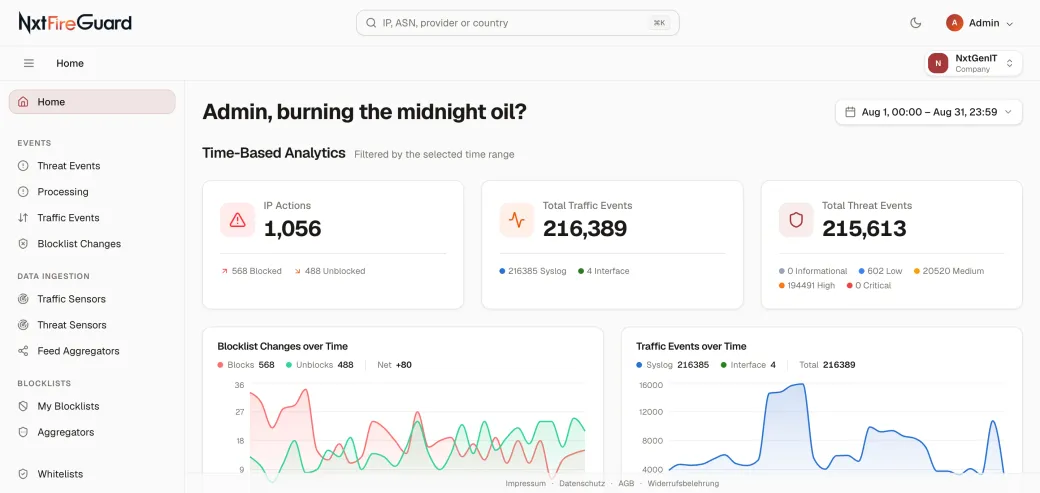Click the Threat Events alert icon
The image size is (1040, 493).
point(23,166)
